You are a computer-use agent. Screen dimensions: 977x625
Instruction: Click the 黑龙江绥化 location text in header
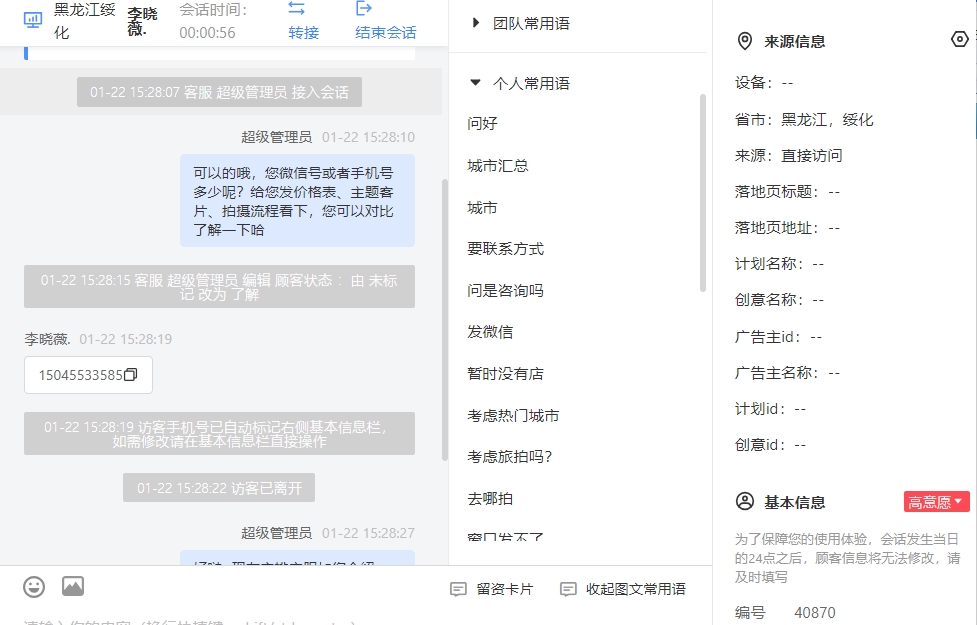point(85,21)
